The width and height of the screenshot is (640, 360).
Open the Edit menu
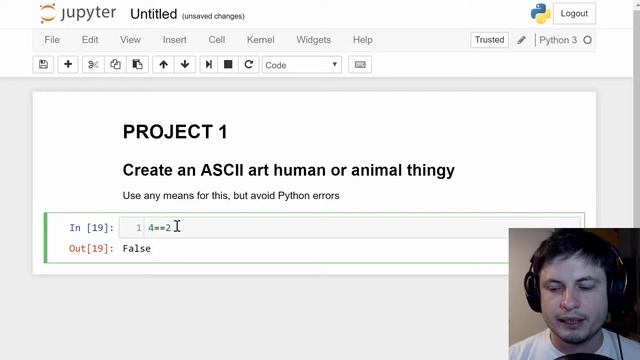pos(90,40)
